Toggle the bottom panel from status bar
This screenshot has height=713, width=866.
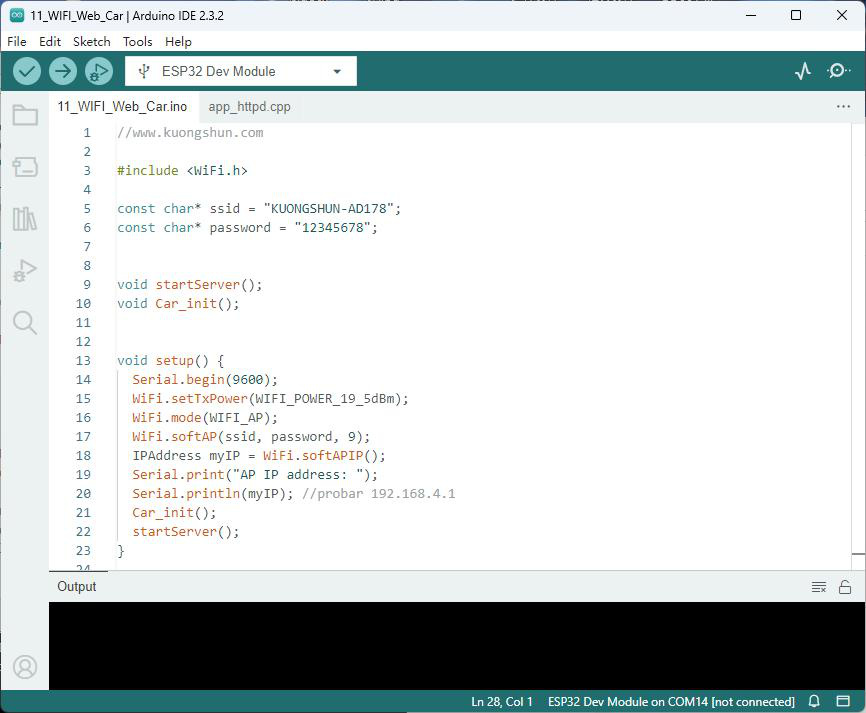(x=843, y=701)
